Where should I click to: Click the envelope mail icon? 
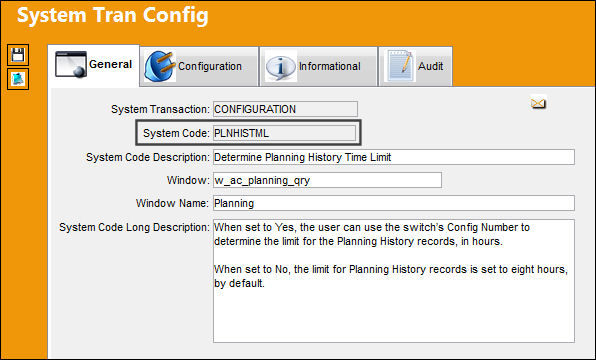click(538, 103)
